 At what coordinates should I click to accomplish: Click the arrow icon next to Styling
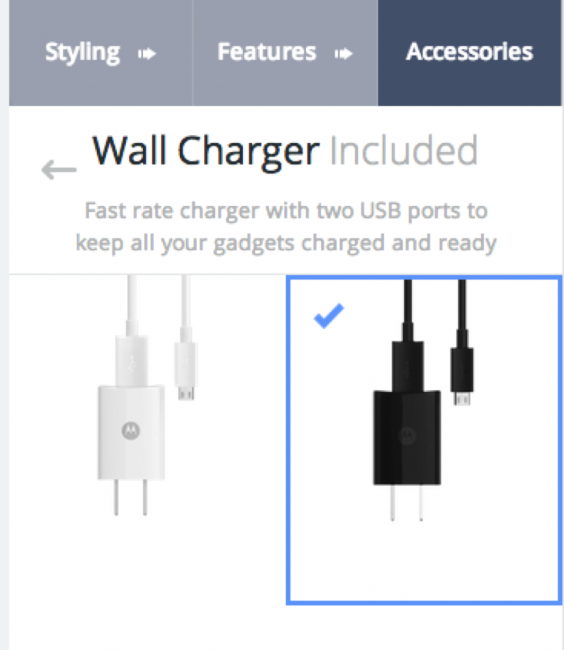[x=147, y=53]
